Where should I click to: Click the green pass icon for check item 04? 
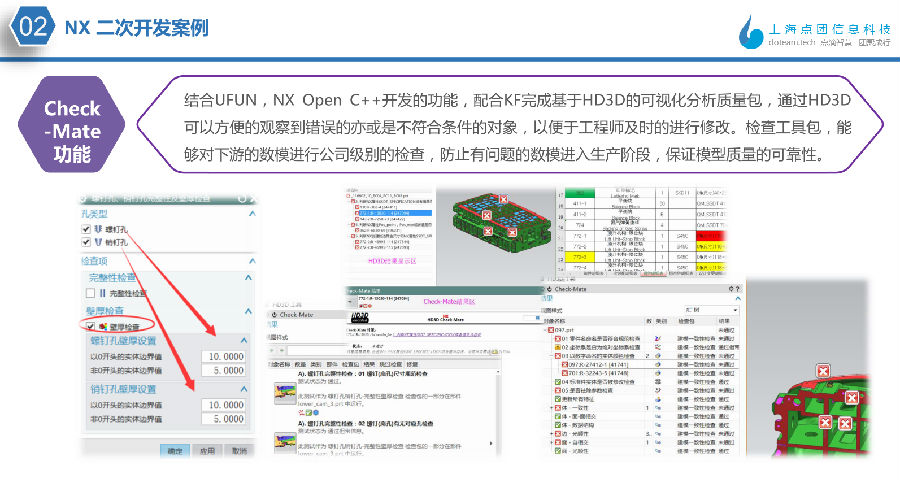tap(557, 381)
